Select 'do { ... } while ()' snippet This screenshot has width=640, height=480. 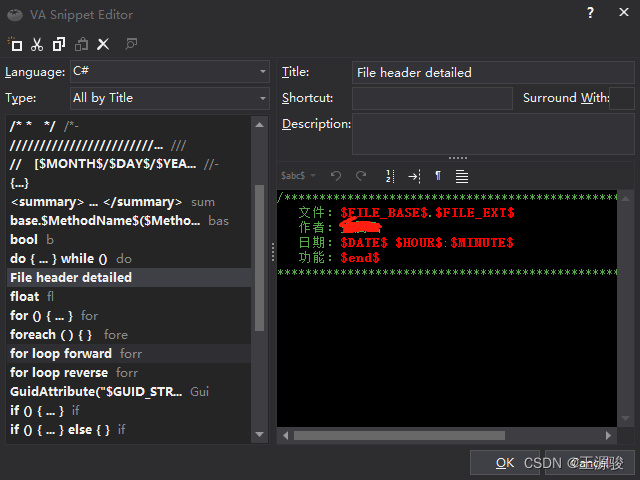(58, 259)
